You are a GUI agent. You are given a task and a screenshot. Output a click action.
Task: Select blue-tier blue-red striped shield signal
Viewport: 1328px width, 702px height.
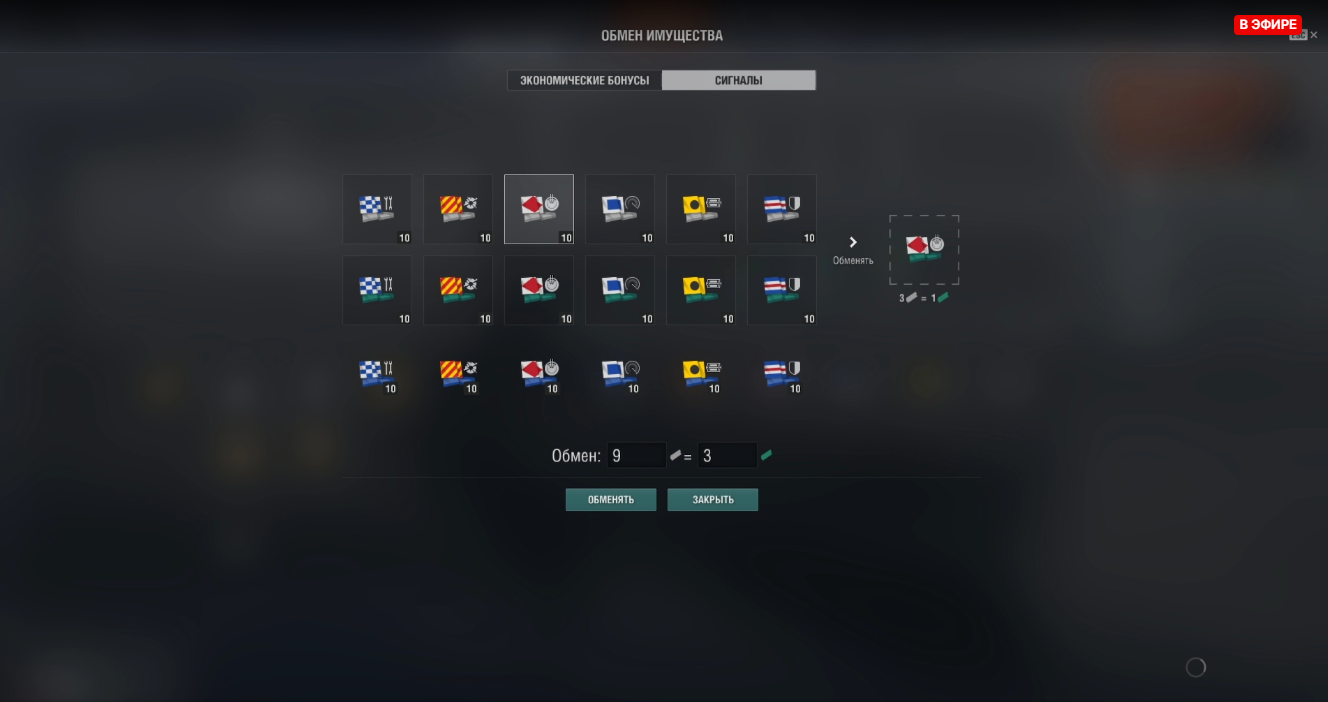[782, 374]
